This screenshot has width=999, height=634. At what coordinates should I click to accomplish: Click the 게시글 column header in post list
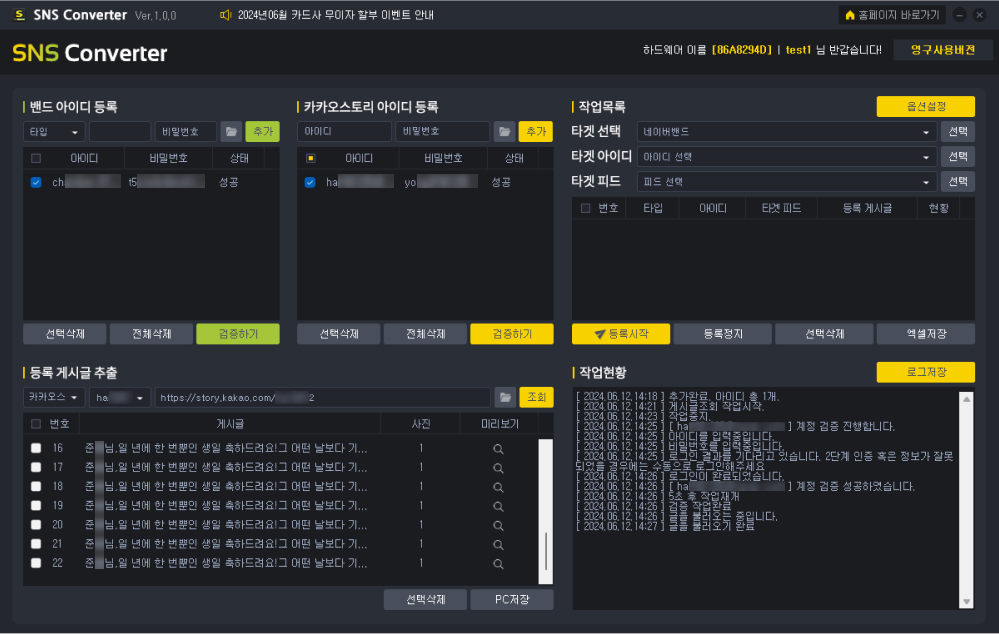coord(230,424)
